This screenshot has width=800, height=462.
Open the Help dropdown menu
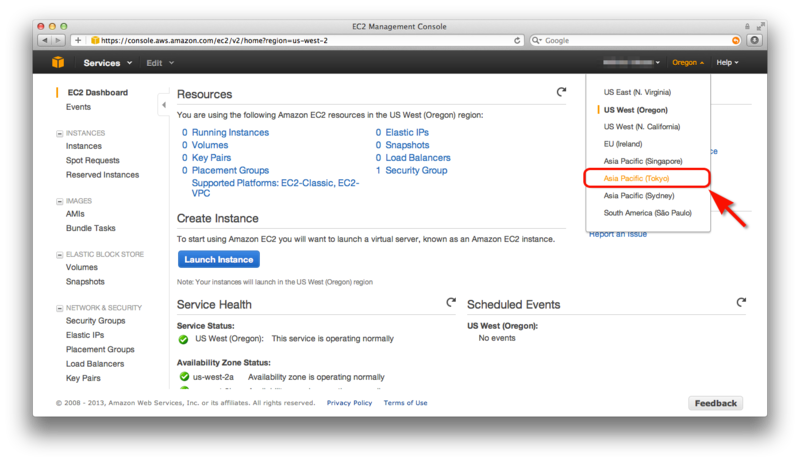point(727,62)
